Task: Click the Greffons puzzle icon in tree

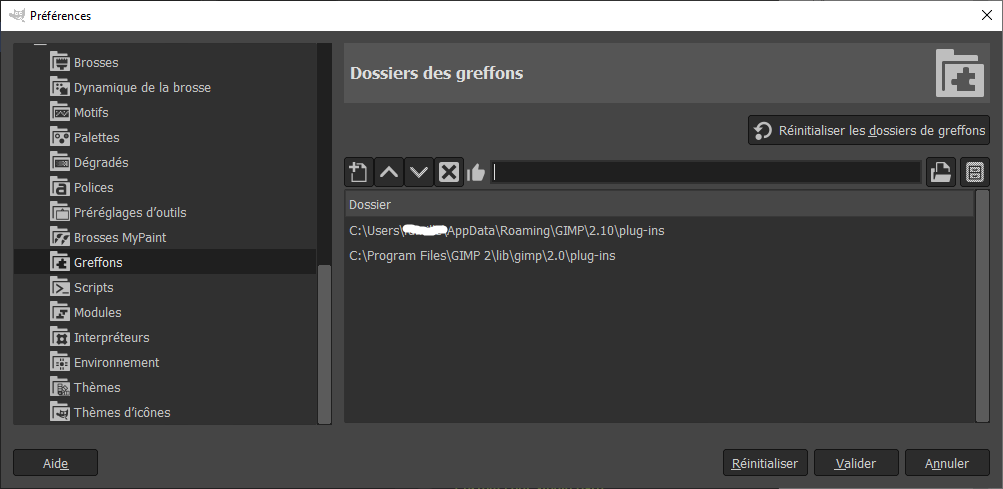Action: (x=59, y=262)
